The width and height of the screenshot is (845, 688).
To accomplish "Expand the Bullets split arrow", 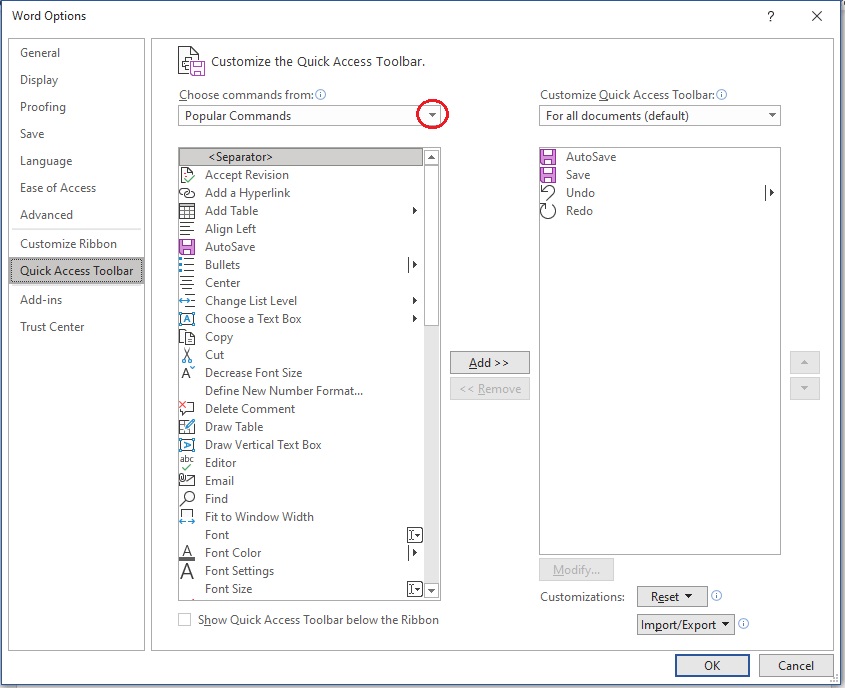I will [x=413, y=265].
